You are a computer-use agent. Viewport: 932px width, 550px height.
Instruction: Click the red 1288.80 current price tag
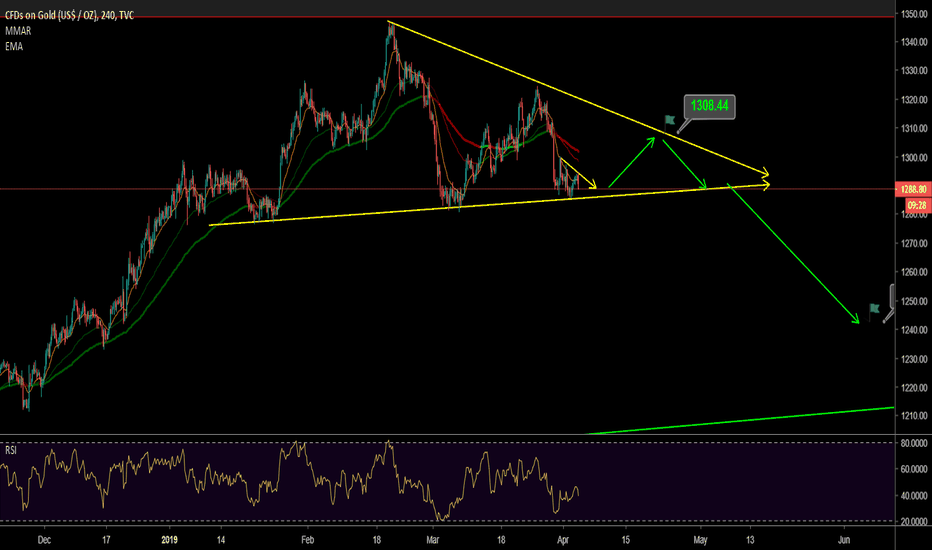pos(913,189)
